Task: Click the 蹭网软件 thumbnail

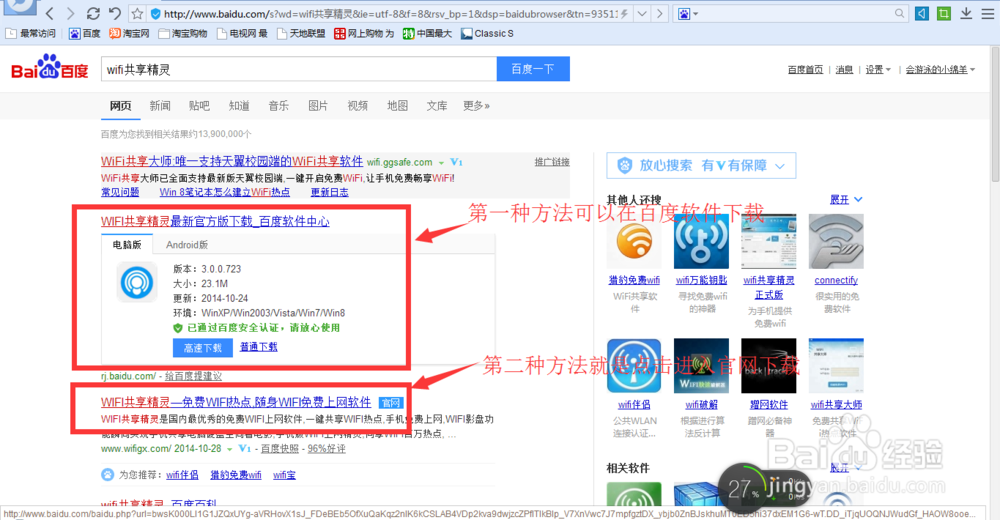Action: coord(768,366)
